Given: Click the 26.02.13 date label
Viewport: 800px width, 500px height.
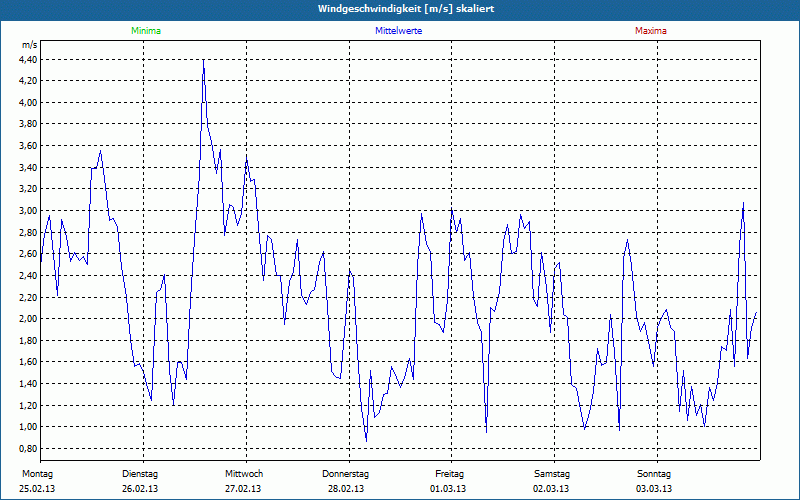Looking at the screenshot, I should (x=140, y=489).
